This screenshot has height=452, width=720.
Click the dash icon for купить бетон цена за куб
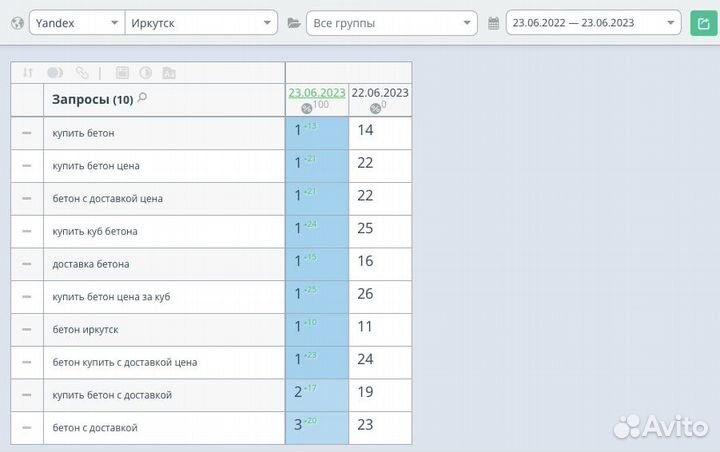click(x=27, y=297)
